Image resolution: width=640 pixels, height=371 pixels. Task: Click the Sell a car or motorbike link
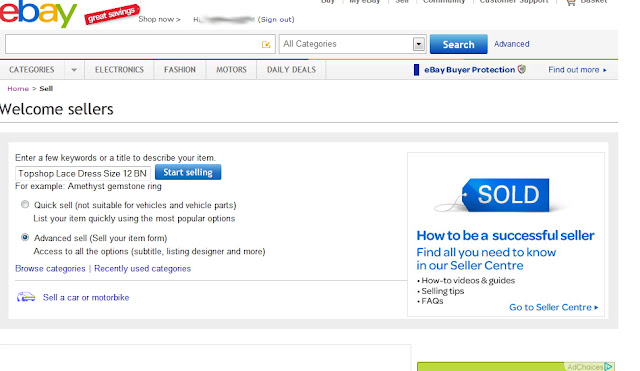tap(86, 298)
